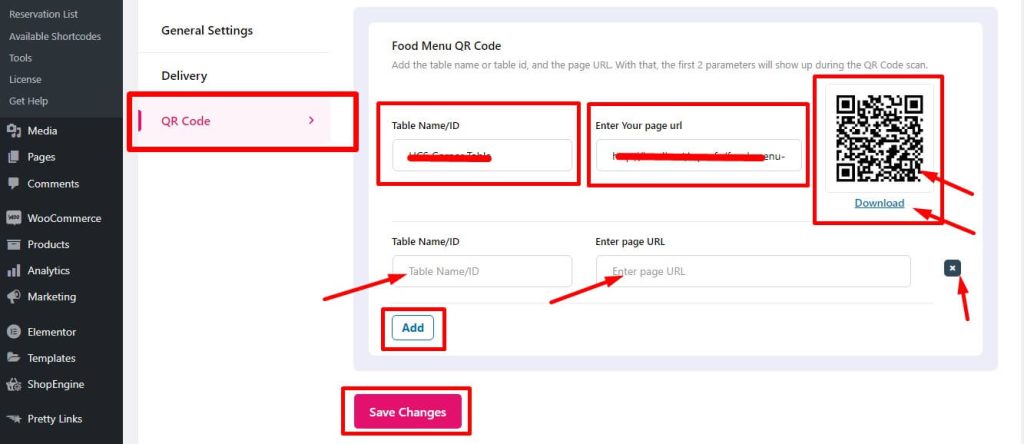Click the Media icon in sidebar
The height and width of the screenshot is (444, 1024).
(14, 131)
